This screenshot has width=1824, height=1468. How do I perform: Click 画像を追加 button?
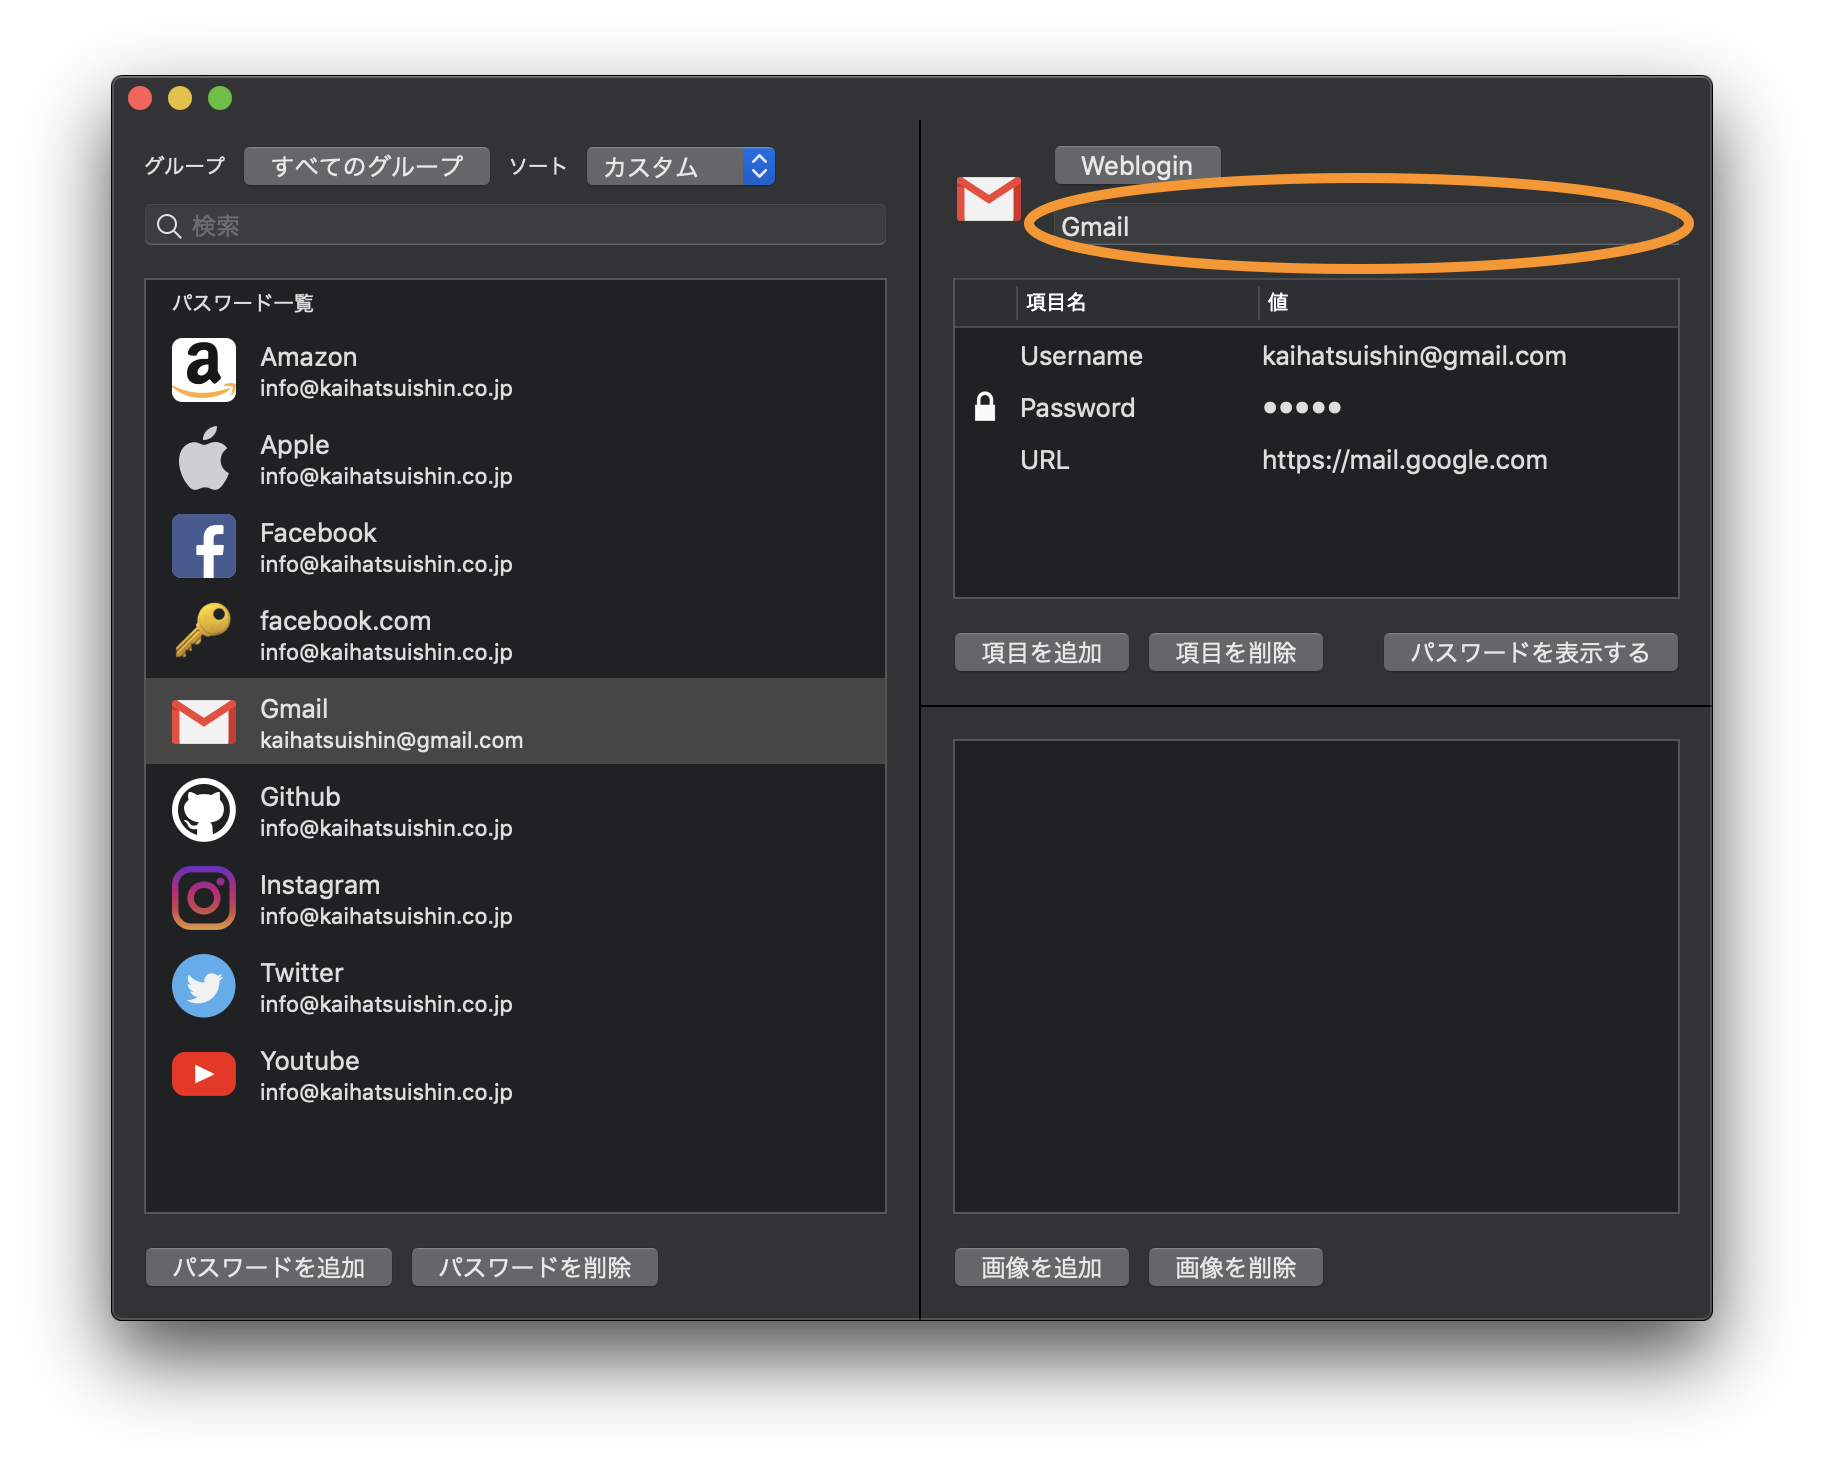point(1042,1267)
